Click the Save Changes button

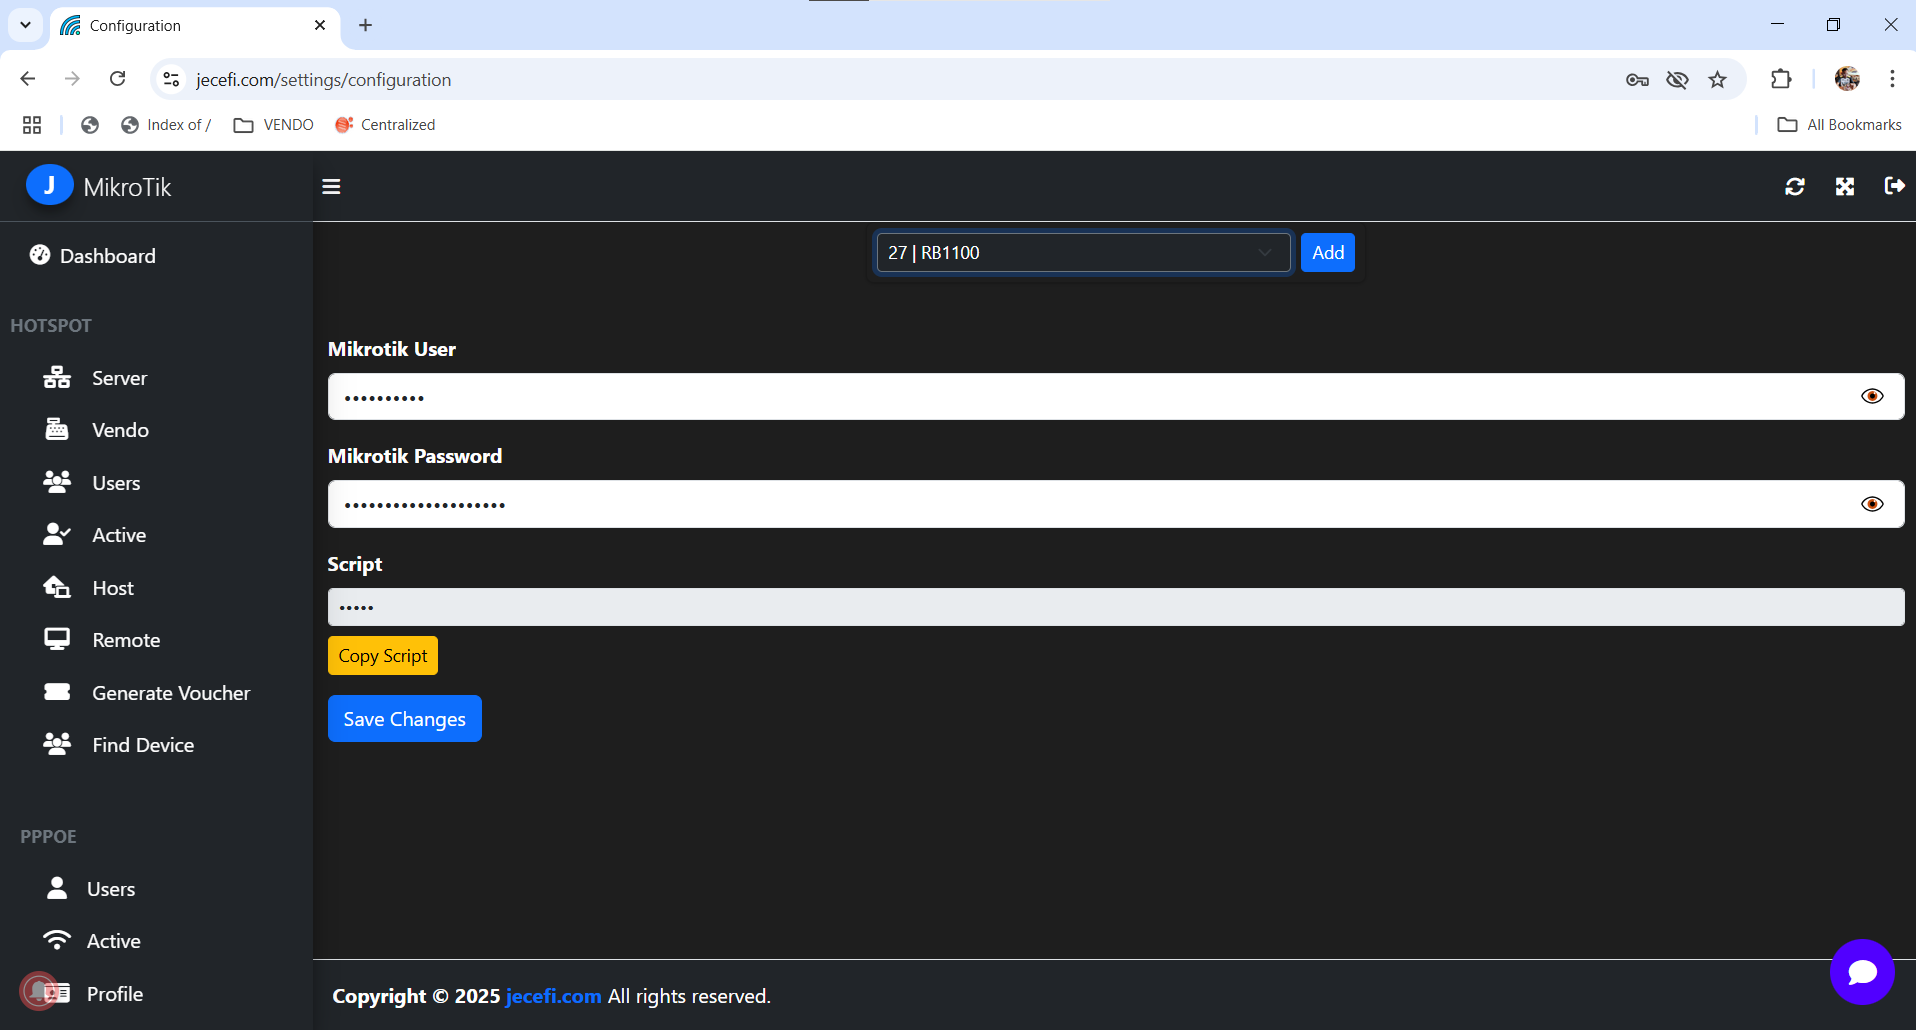coord(405,719)
